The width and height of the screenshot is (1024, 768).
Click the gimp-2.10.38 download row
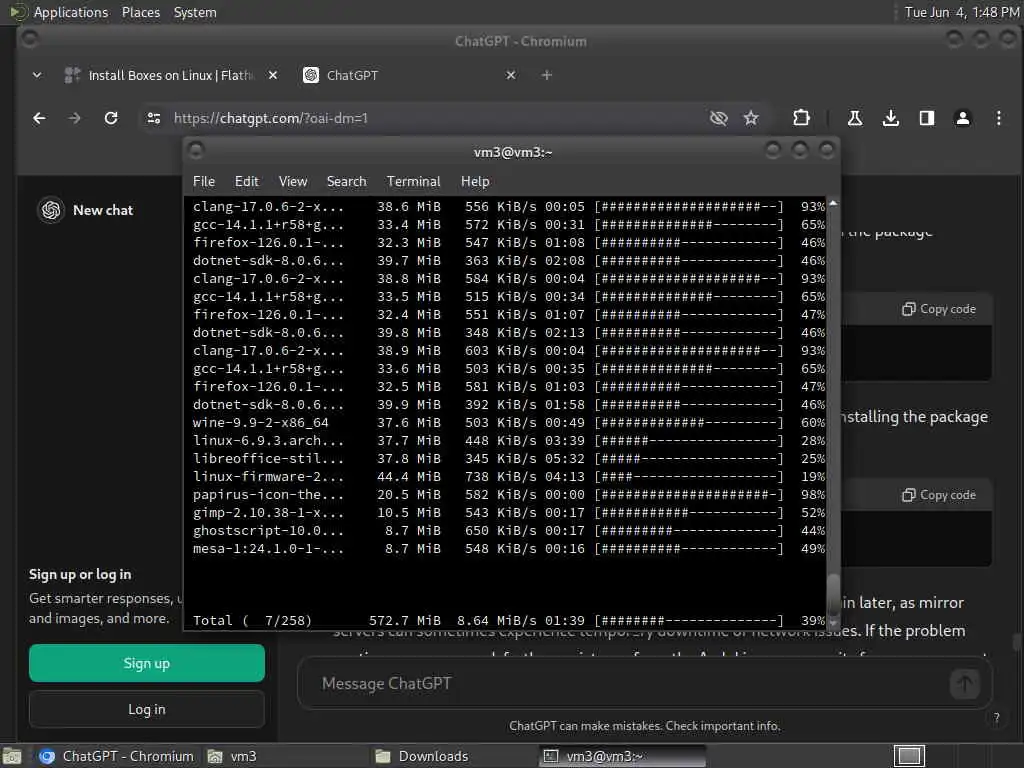tap(508, 513)
